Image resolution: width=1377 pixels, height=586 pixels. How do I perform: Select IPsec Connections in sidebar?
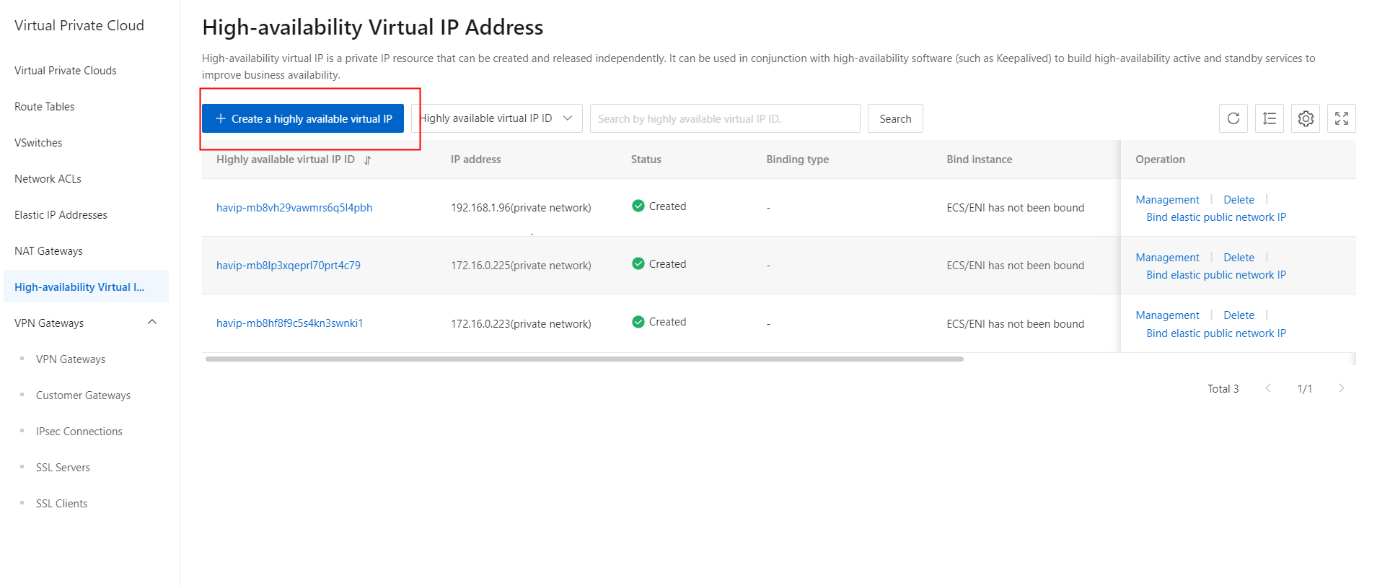79,432
